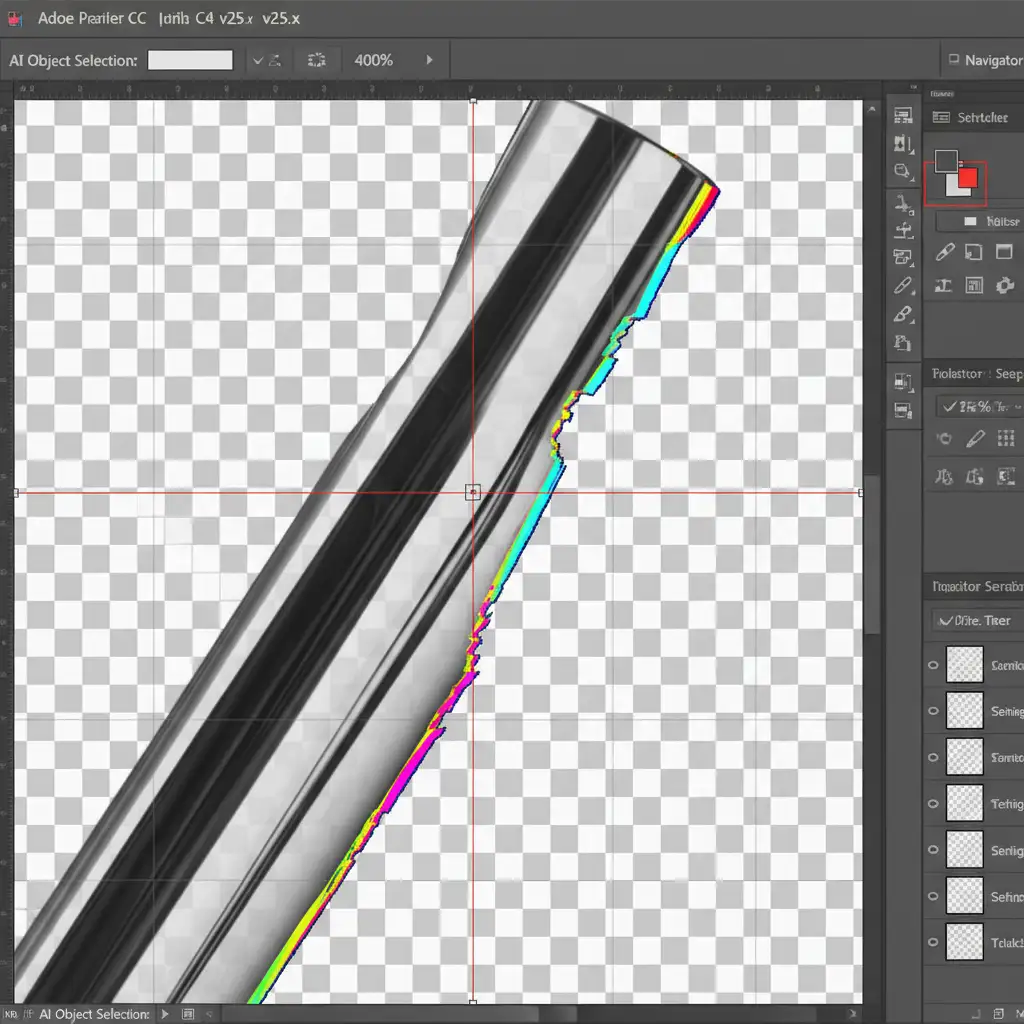Click the dotted selection icon left of 400%

(x=317, y=60)
